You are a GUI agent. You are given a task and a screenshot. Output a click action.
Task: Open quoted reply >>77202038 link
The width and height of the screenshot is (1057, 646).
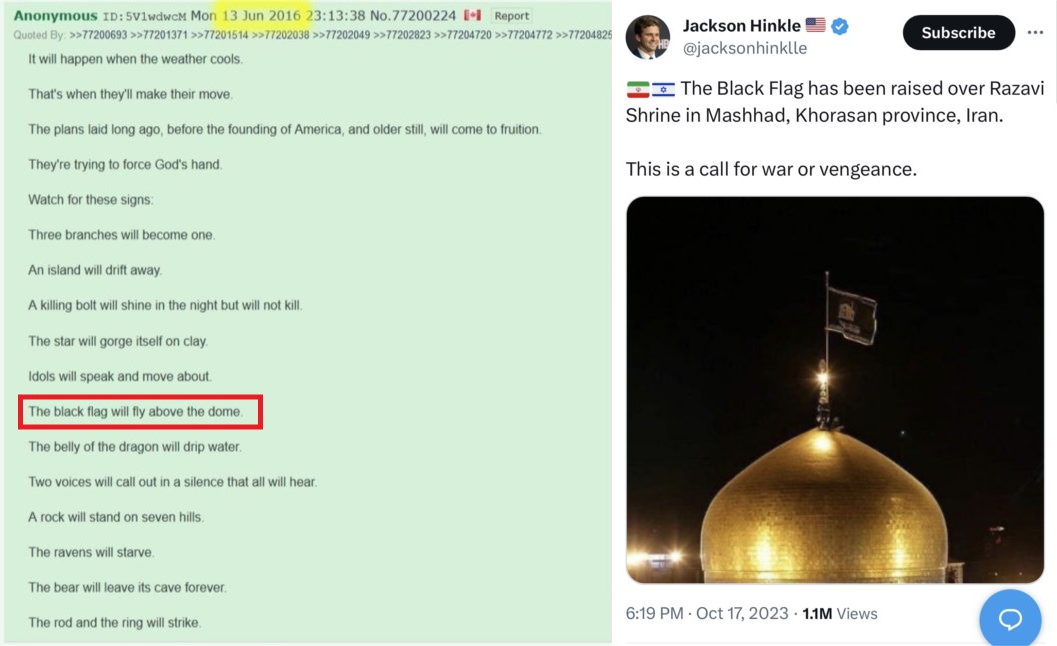click(x=281, y=35)
